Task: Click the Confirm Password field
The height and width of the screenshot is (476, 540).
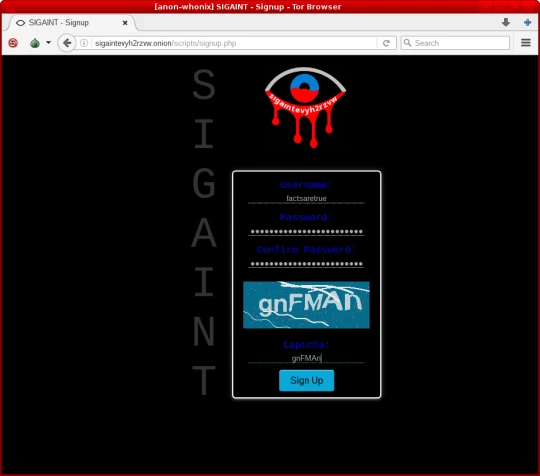Action: (x=306, y=263)
